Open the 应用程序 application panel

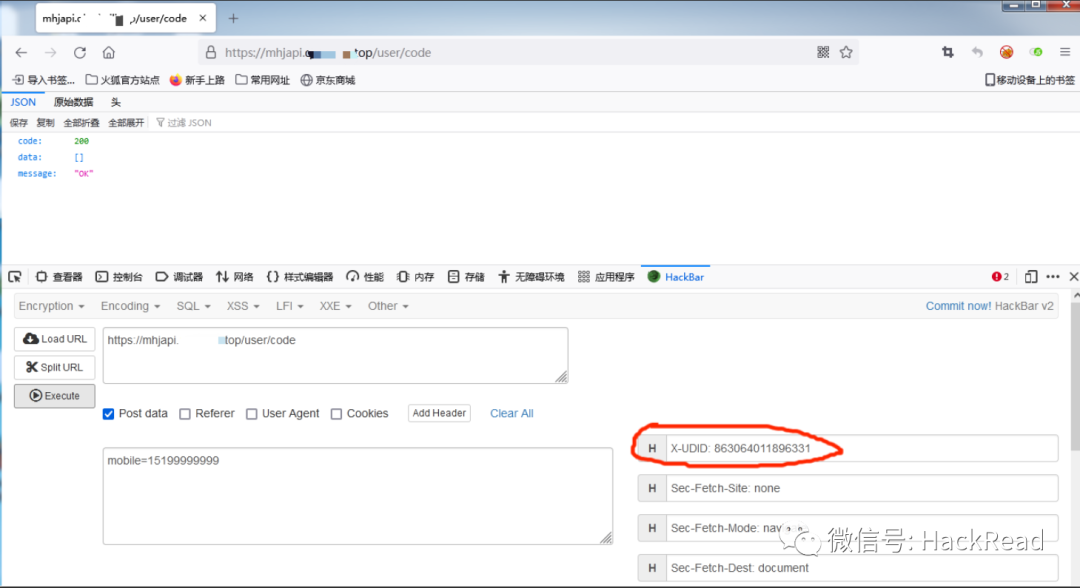[x=606, y=277]
